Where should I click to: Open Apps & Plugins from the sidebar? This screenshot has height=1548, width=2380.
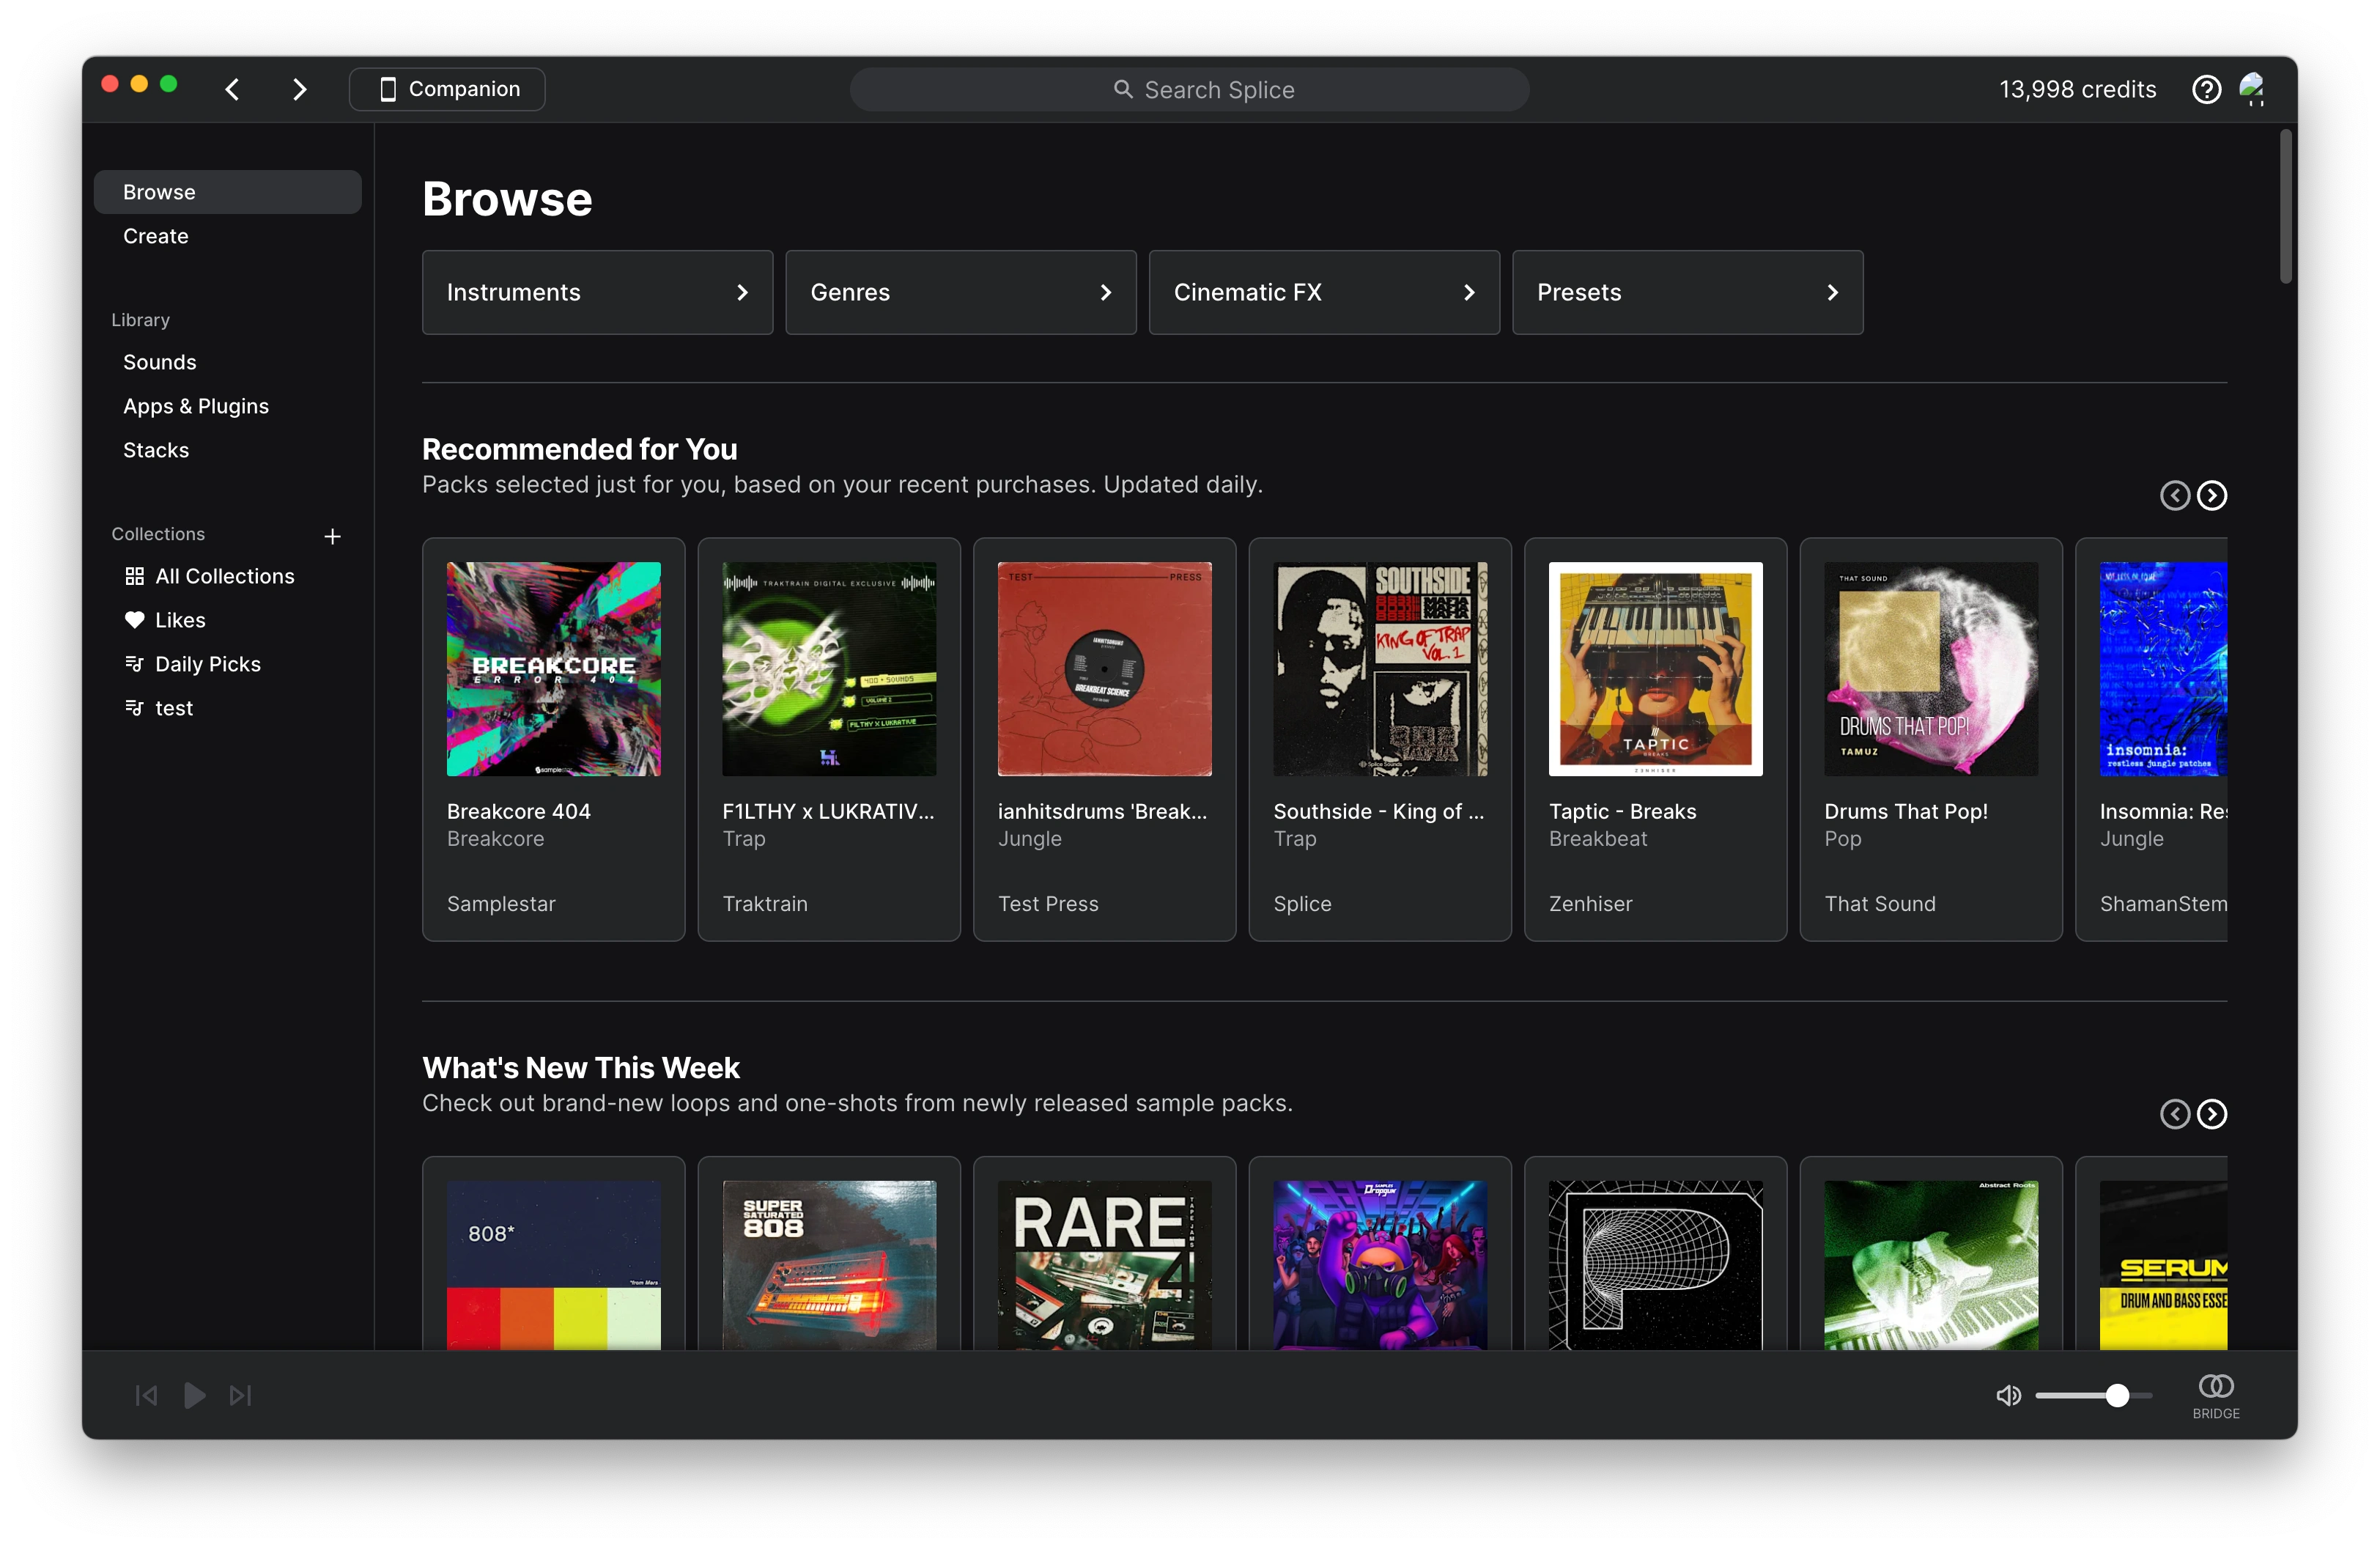point(196,406)
